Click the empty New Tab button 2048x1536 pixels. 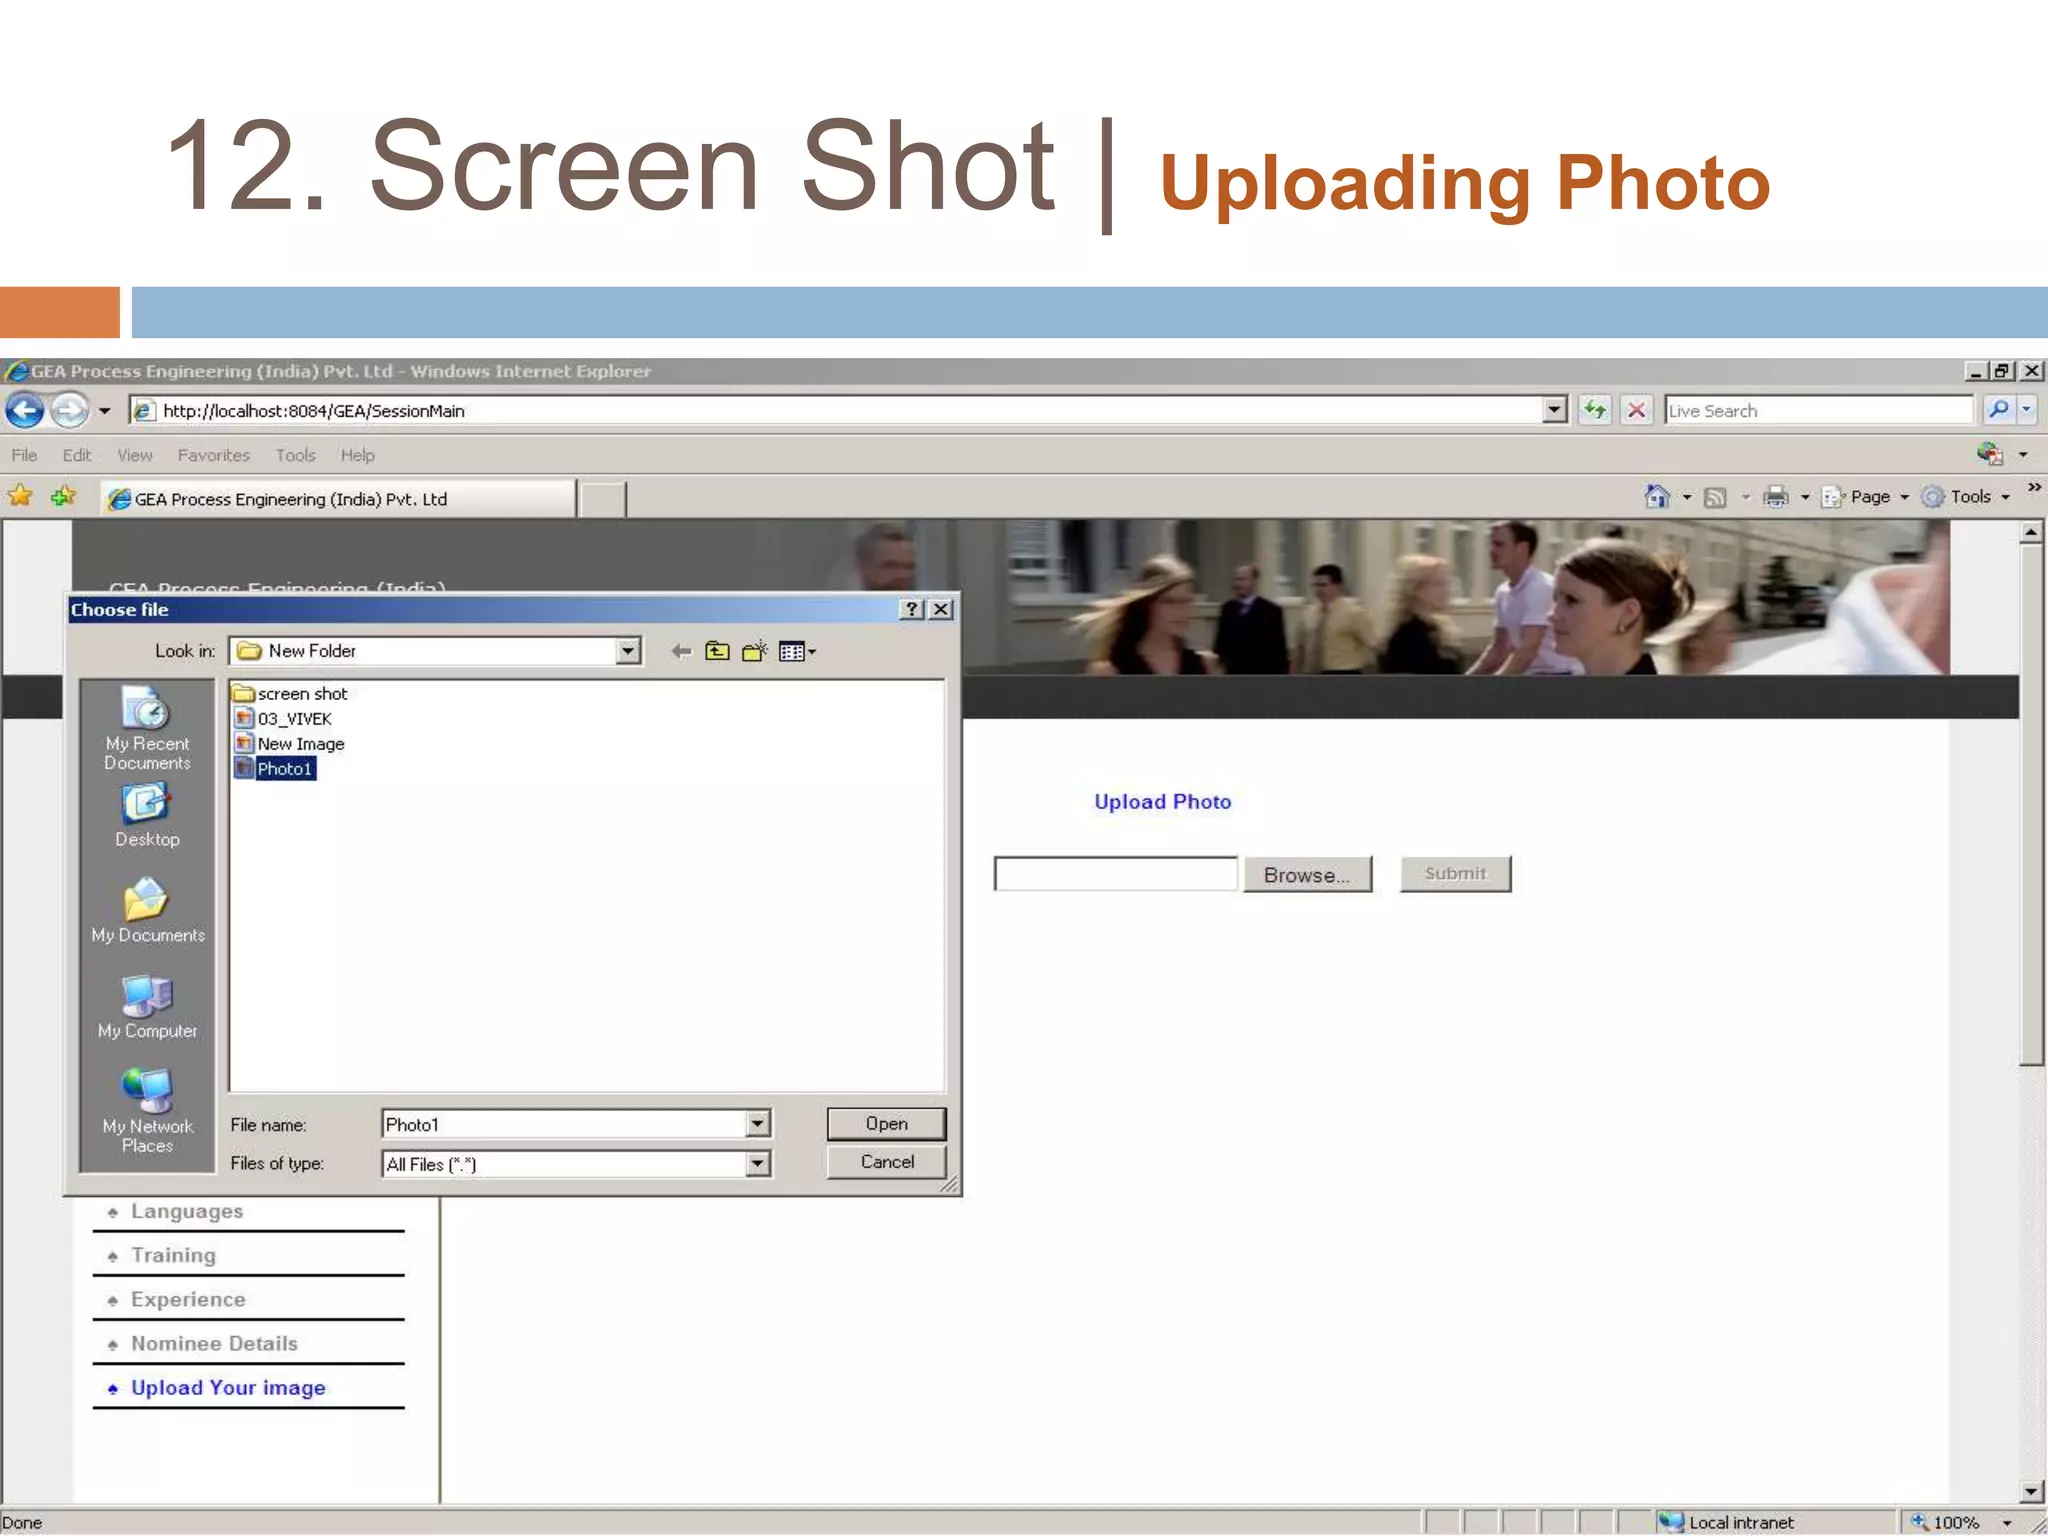coord(603,499)
